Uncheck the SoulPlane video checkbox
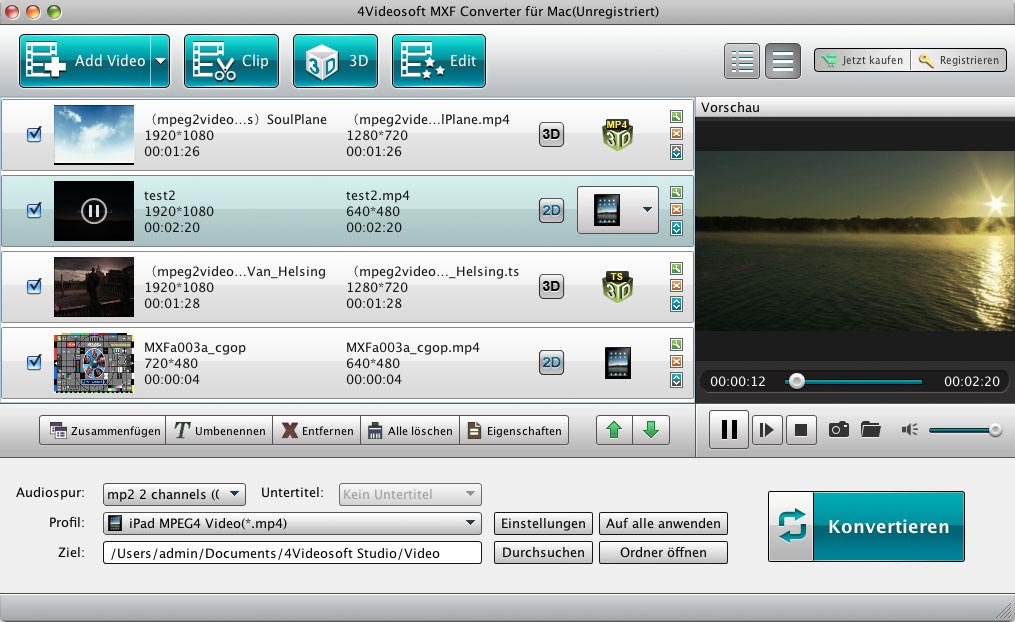This screenshot has width=1015, height=622. (34, 135)
